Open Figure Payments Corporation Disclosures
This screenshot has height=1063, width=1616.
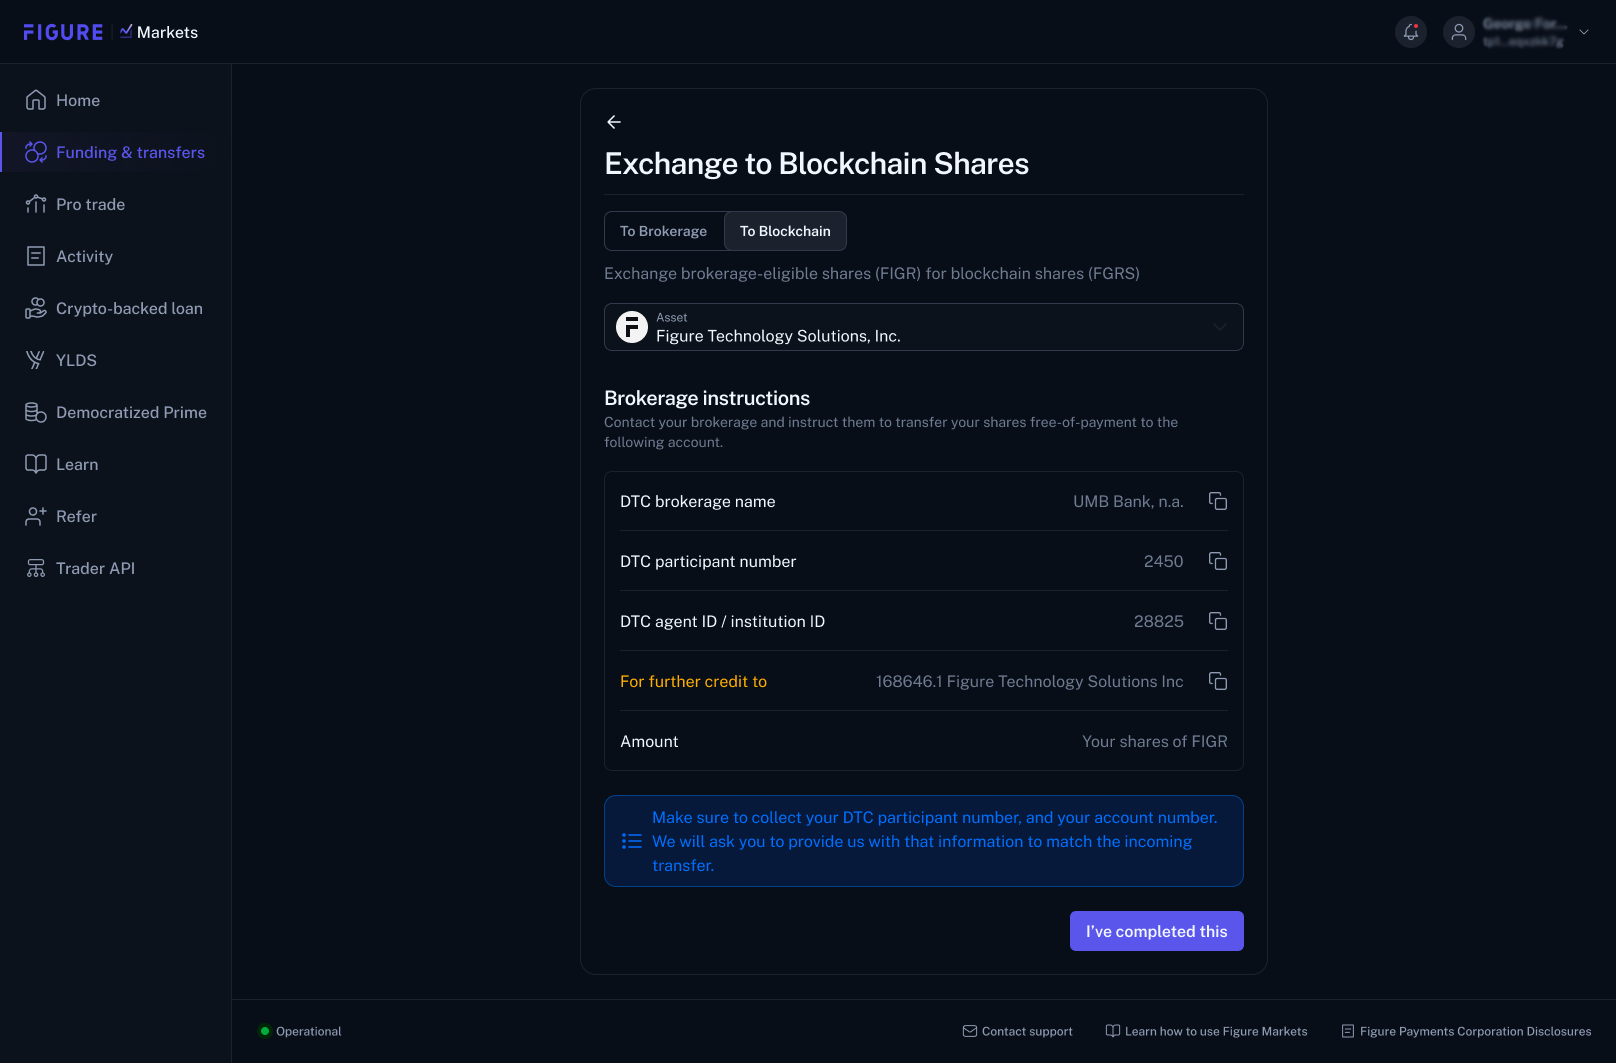pos(1466,1031)
